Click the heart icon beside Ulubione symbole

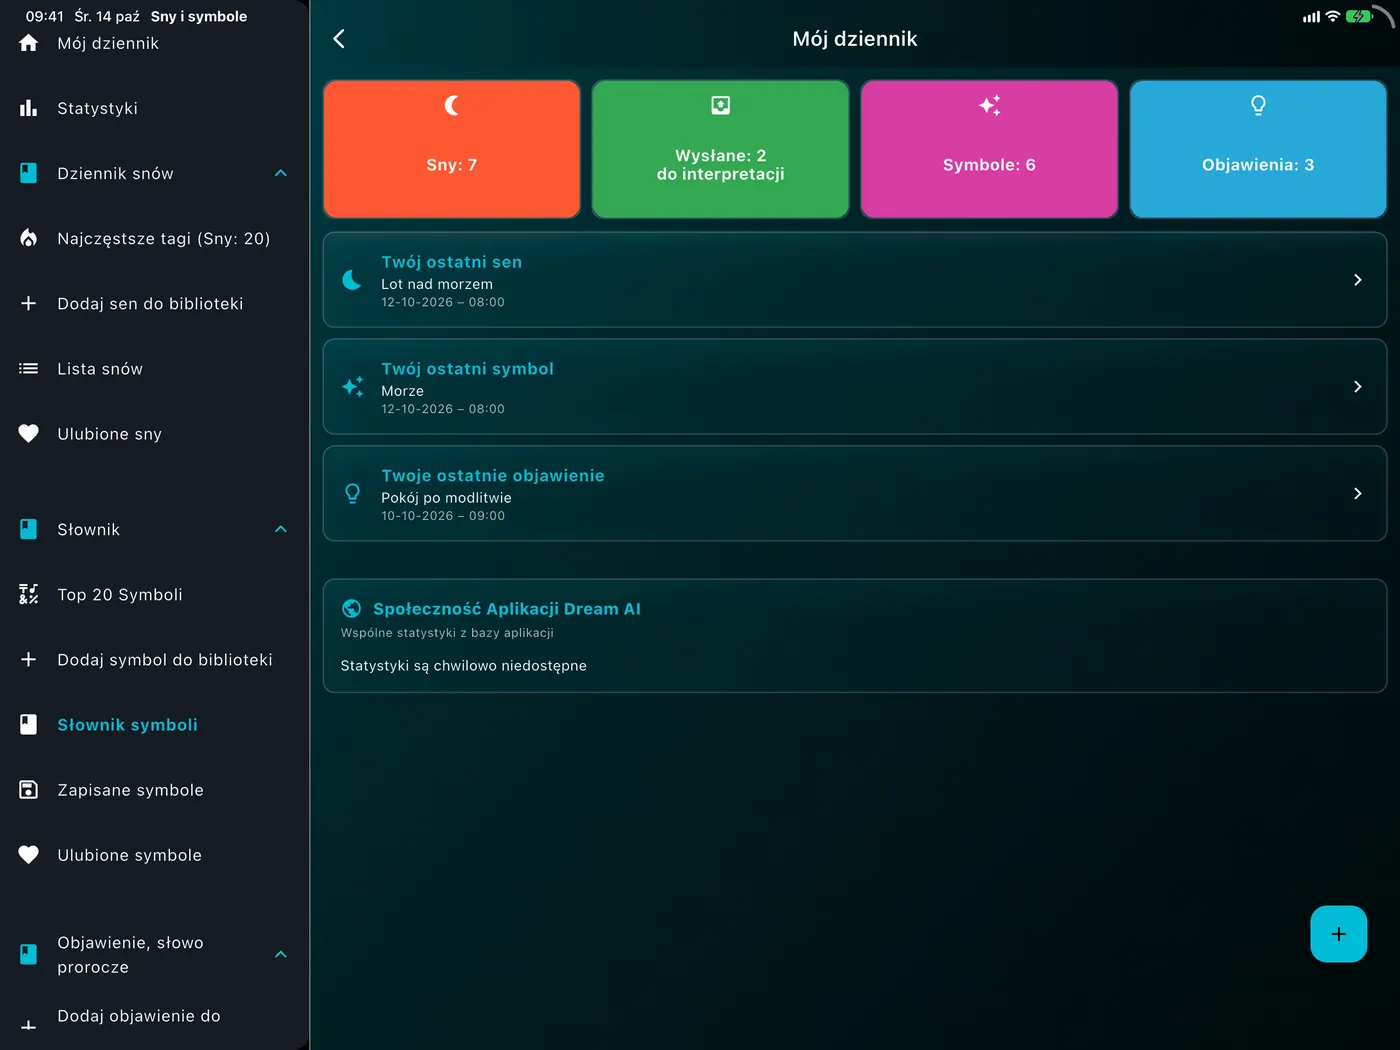click(x=28, y=854)
